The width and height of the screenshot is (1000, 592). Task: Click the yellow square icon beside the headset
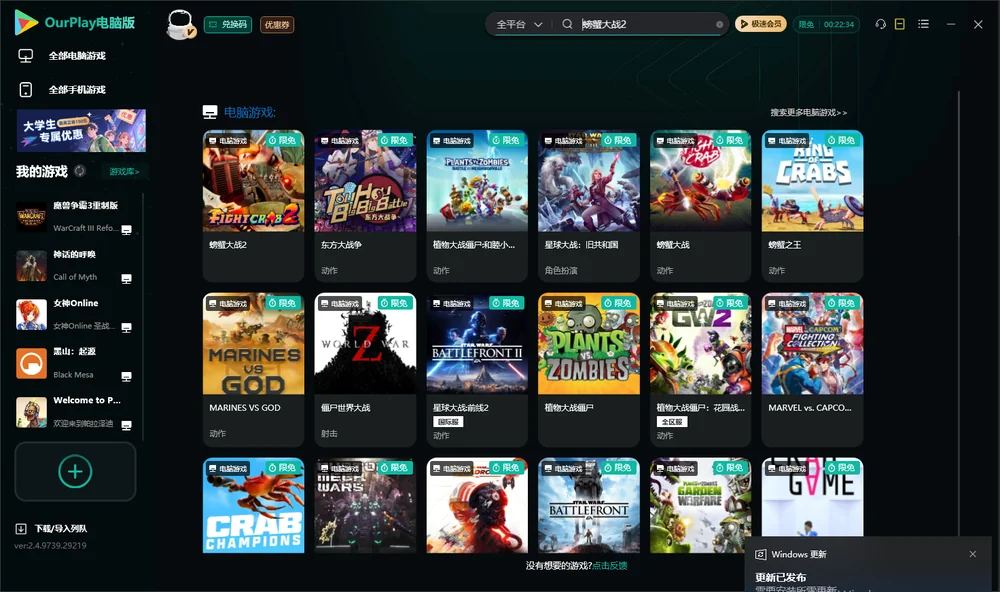tap(900, 24)
